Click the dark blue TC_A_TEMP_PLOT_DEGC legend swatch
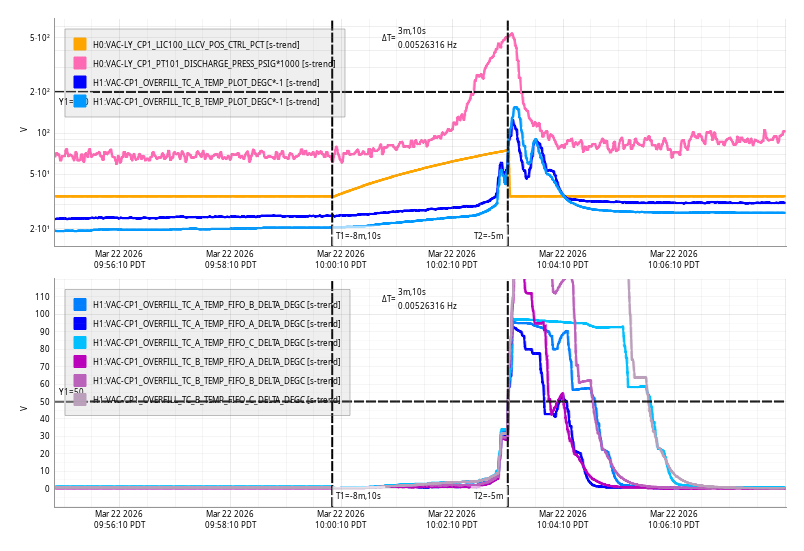The height and width of the screenshot is (551, 804). point(80,82)
